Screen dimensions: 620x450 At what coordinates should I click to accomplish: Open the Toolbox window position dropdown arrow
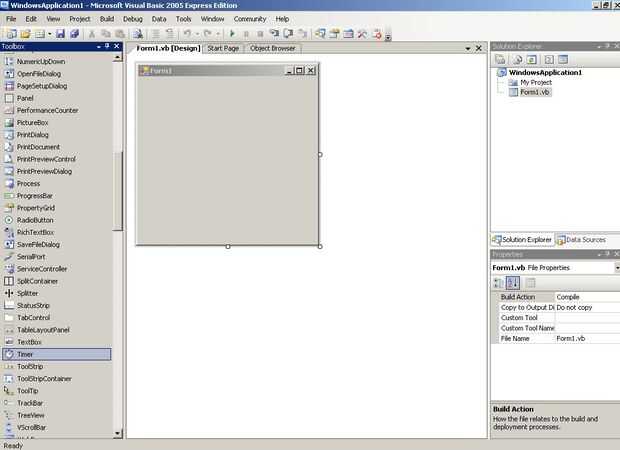point(98,47)
